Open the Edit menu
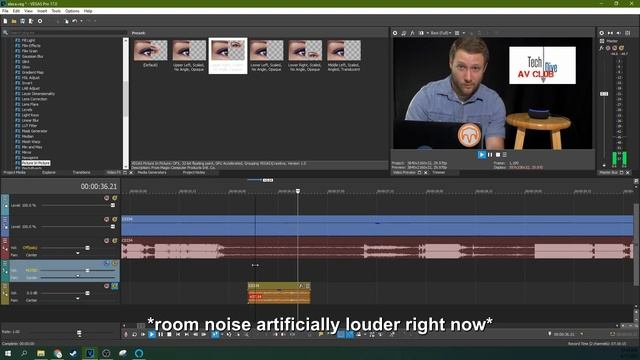 tap(16, 11)
